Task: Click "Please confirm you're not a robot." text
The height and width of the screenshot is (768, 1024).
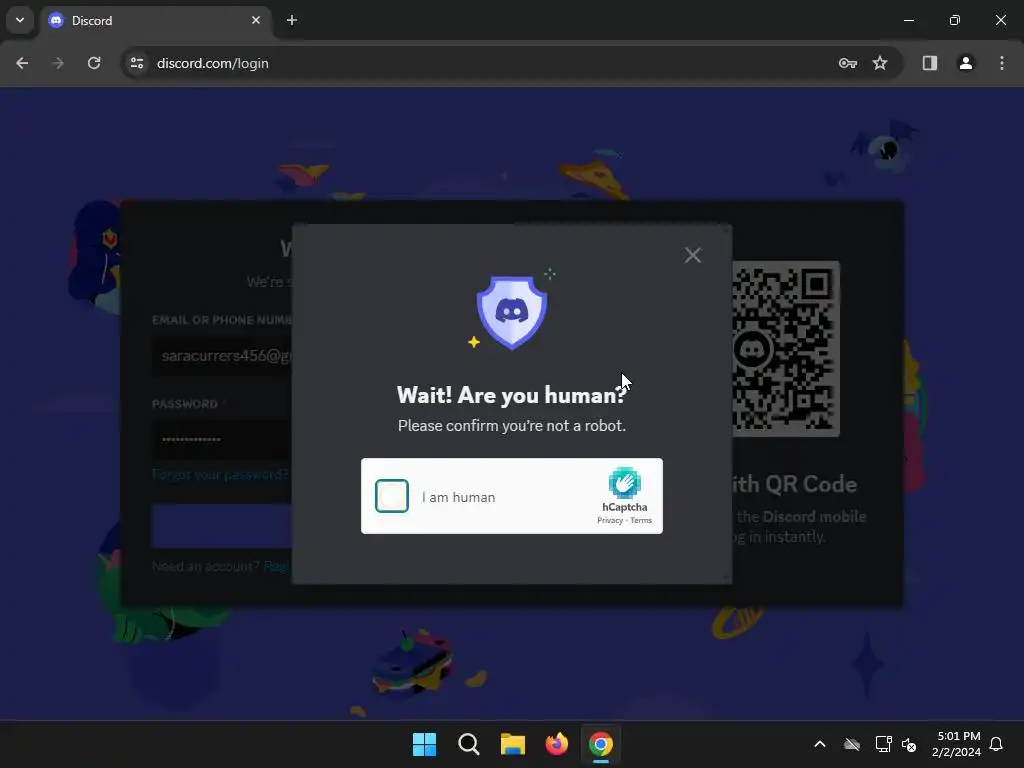Action: [512, 426]
